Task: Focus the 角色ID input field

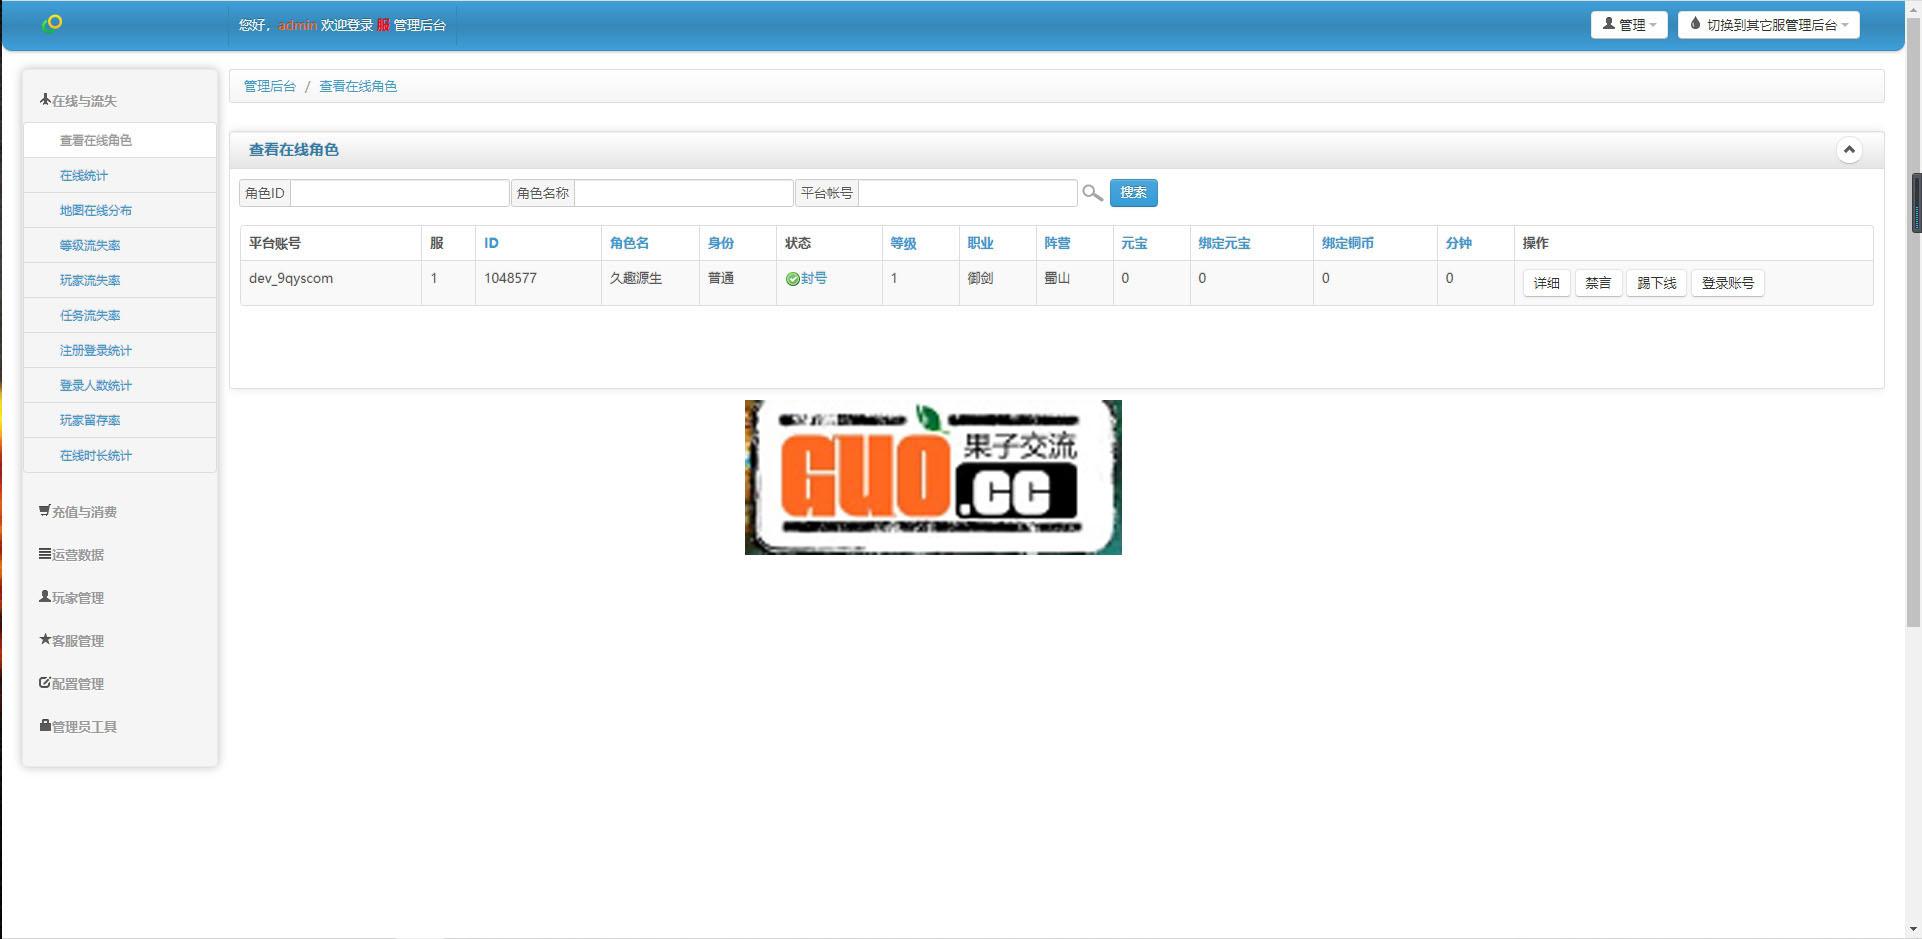Action: (399, 193)
